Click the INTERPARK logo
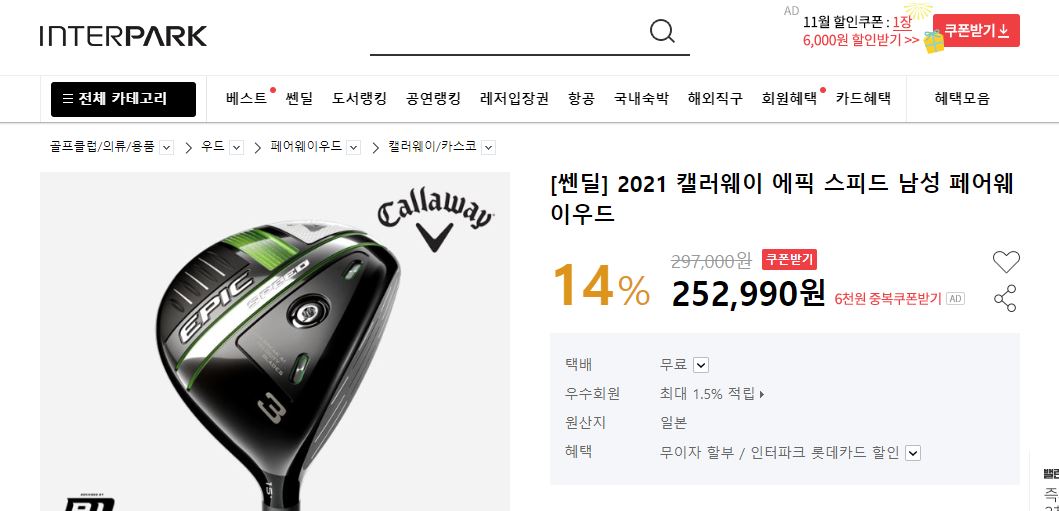Image resolution: width=1059 pixels, height=511 pixels. point(123,36)
